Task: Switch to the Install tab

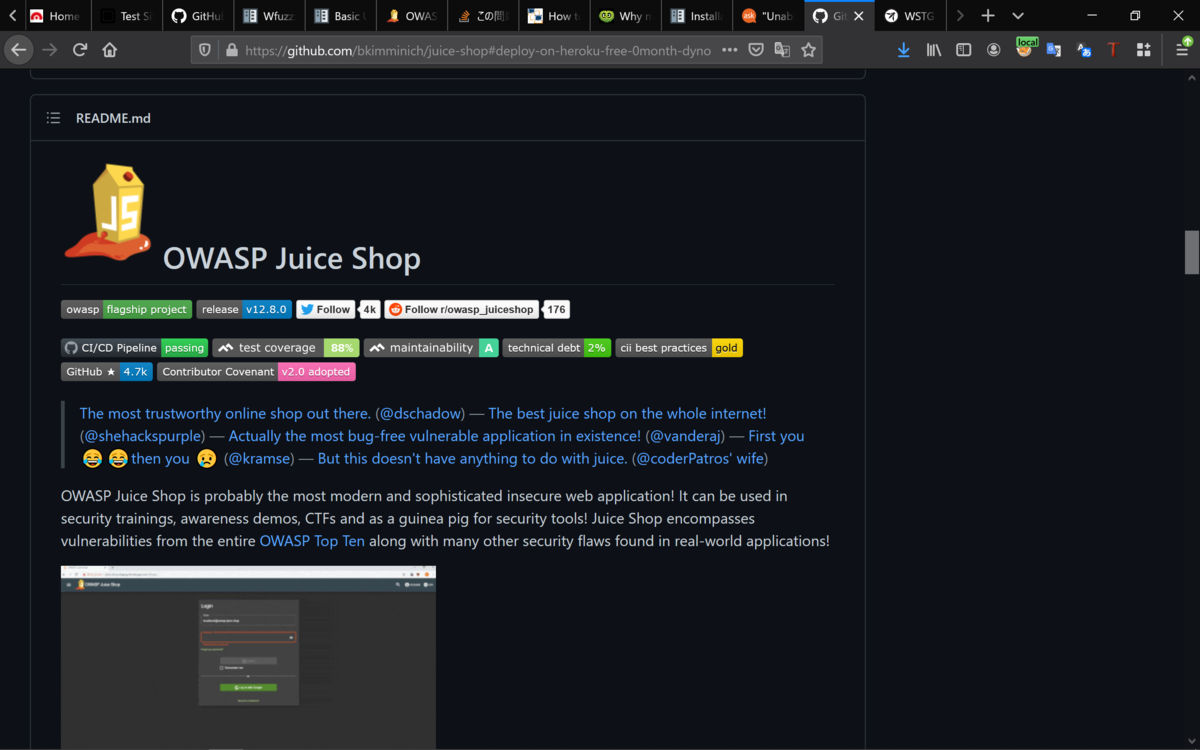Action: 696,16
